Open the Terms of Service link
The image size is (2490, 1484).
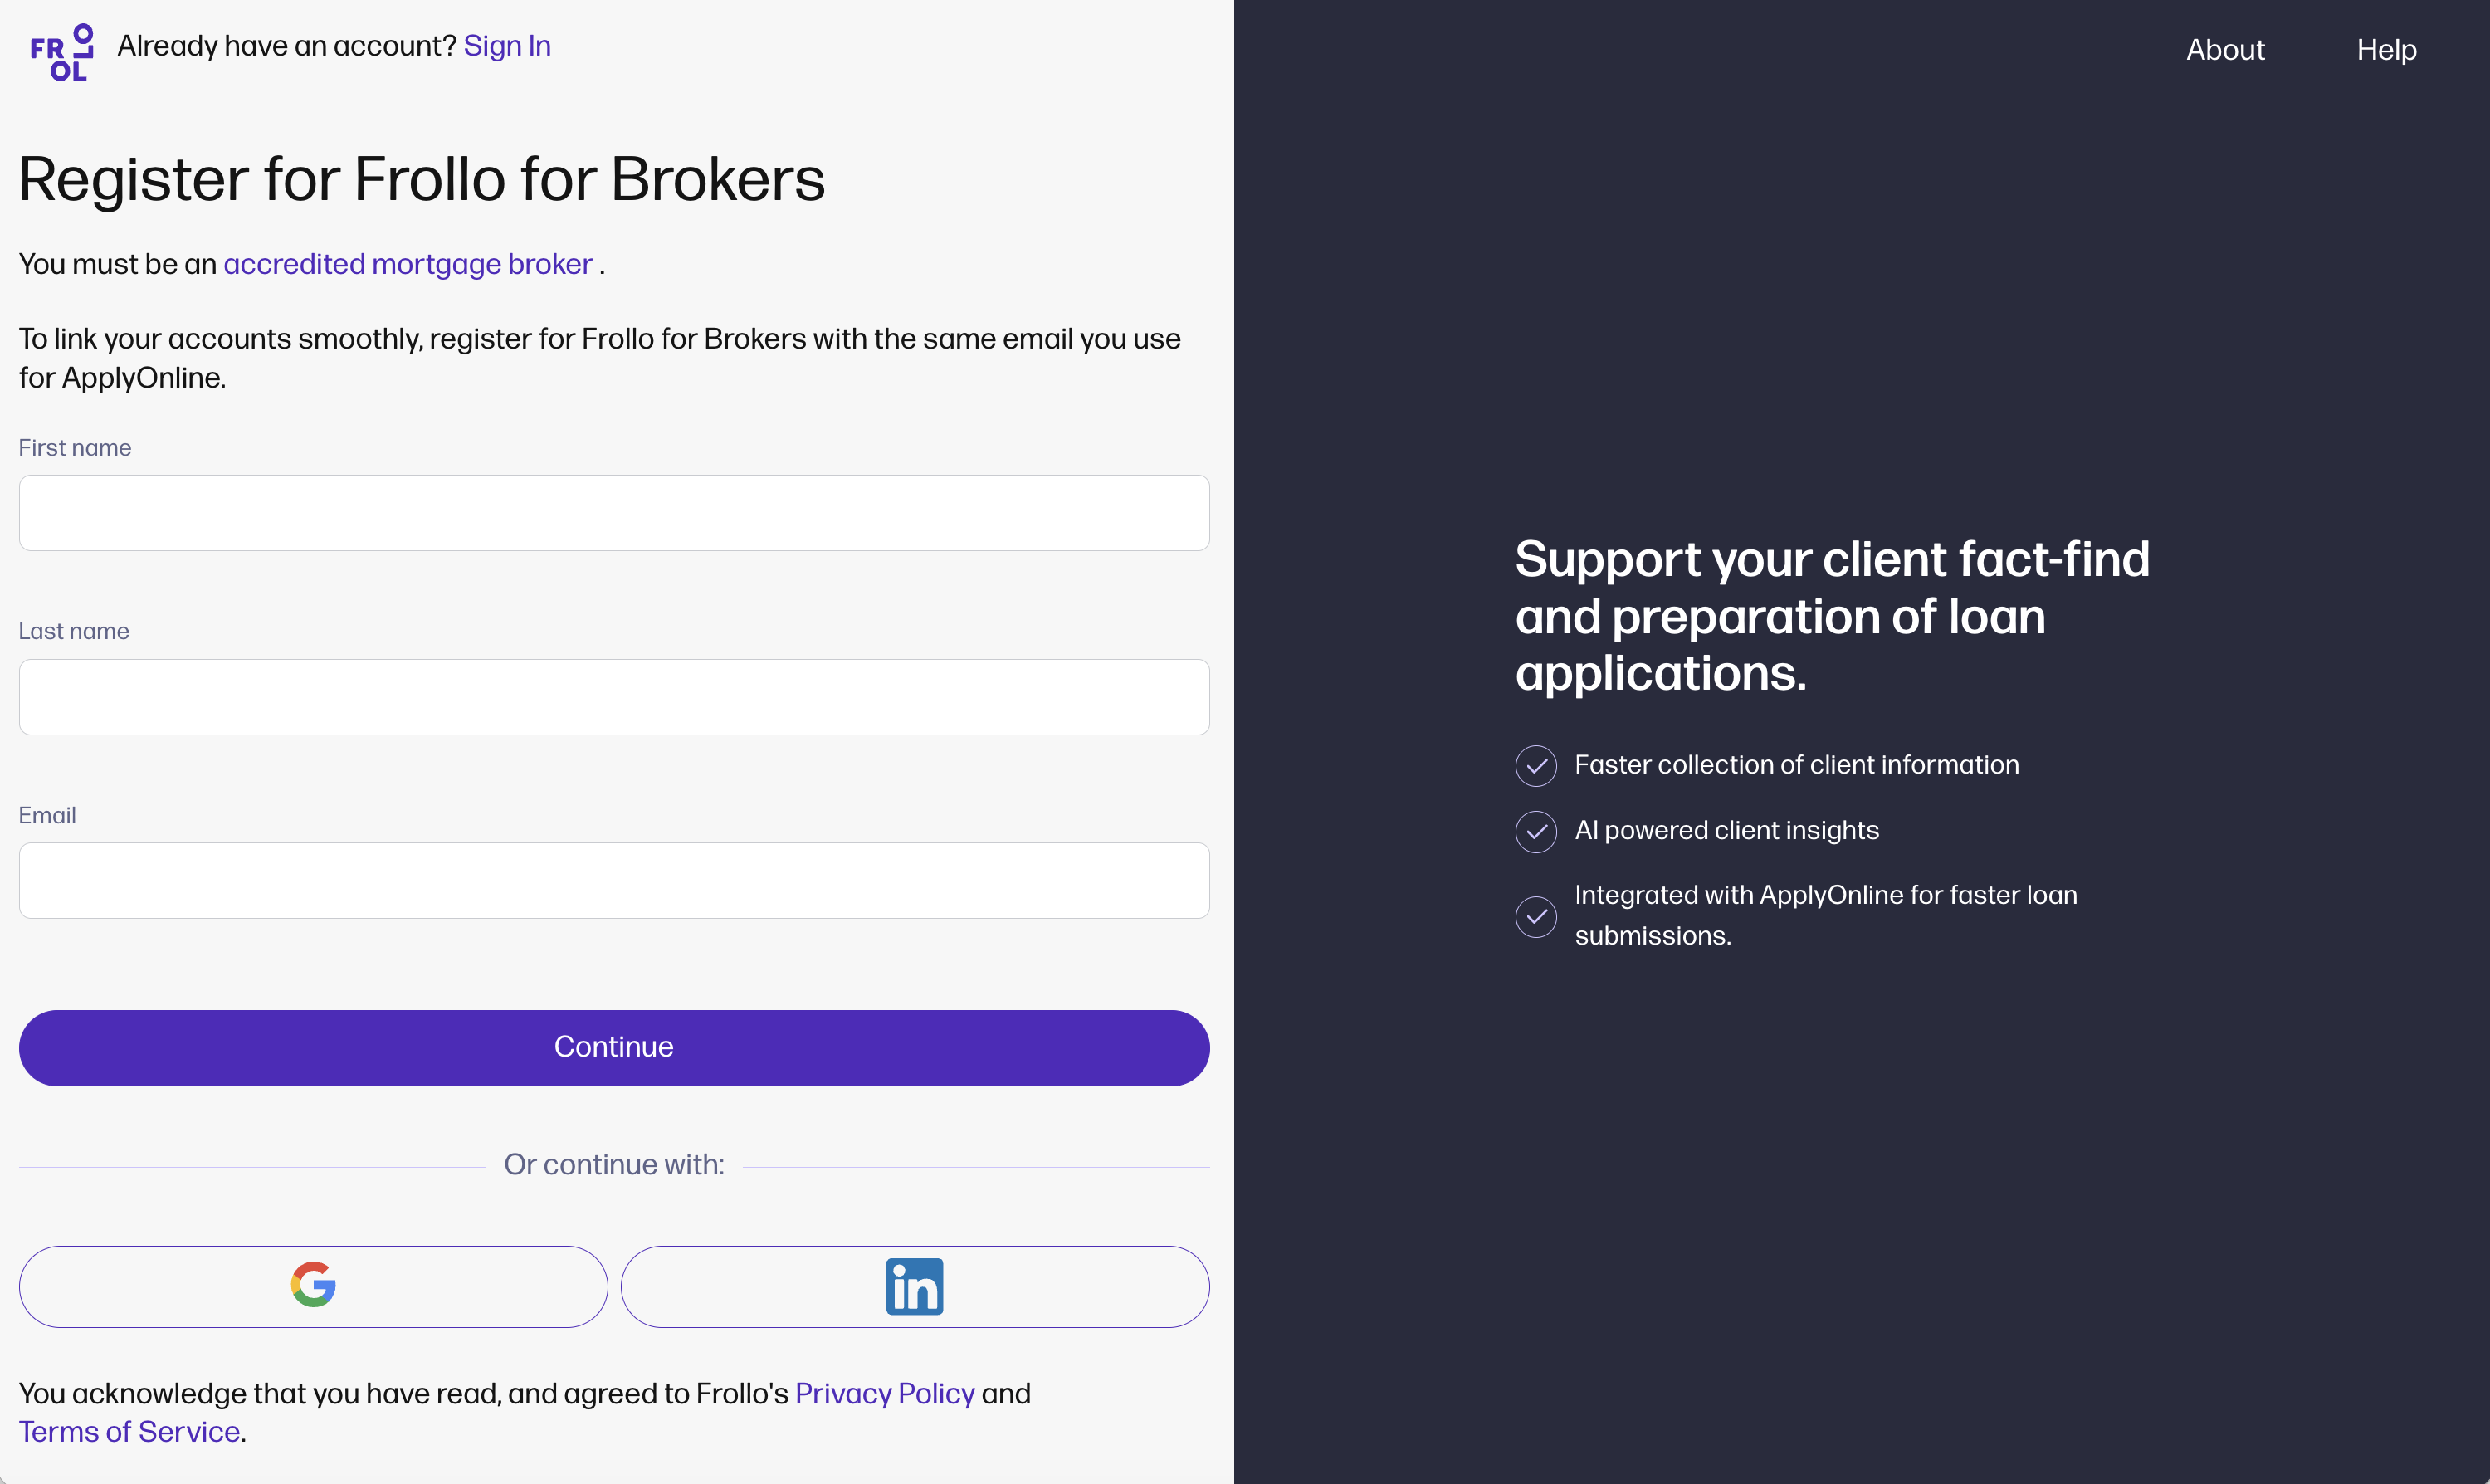[x=129, y=1432]
